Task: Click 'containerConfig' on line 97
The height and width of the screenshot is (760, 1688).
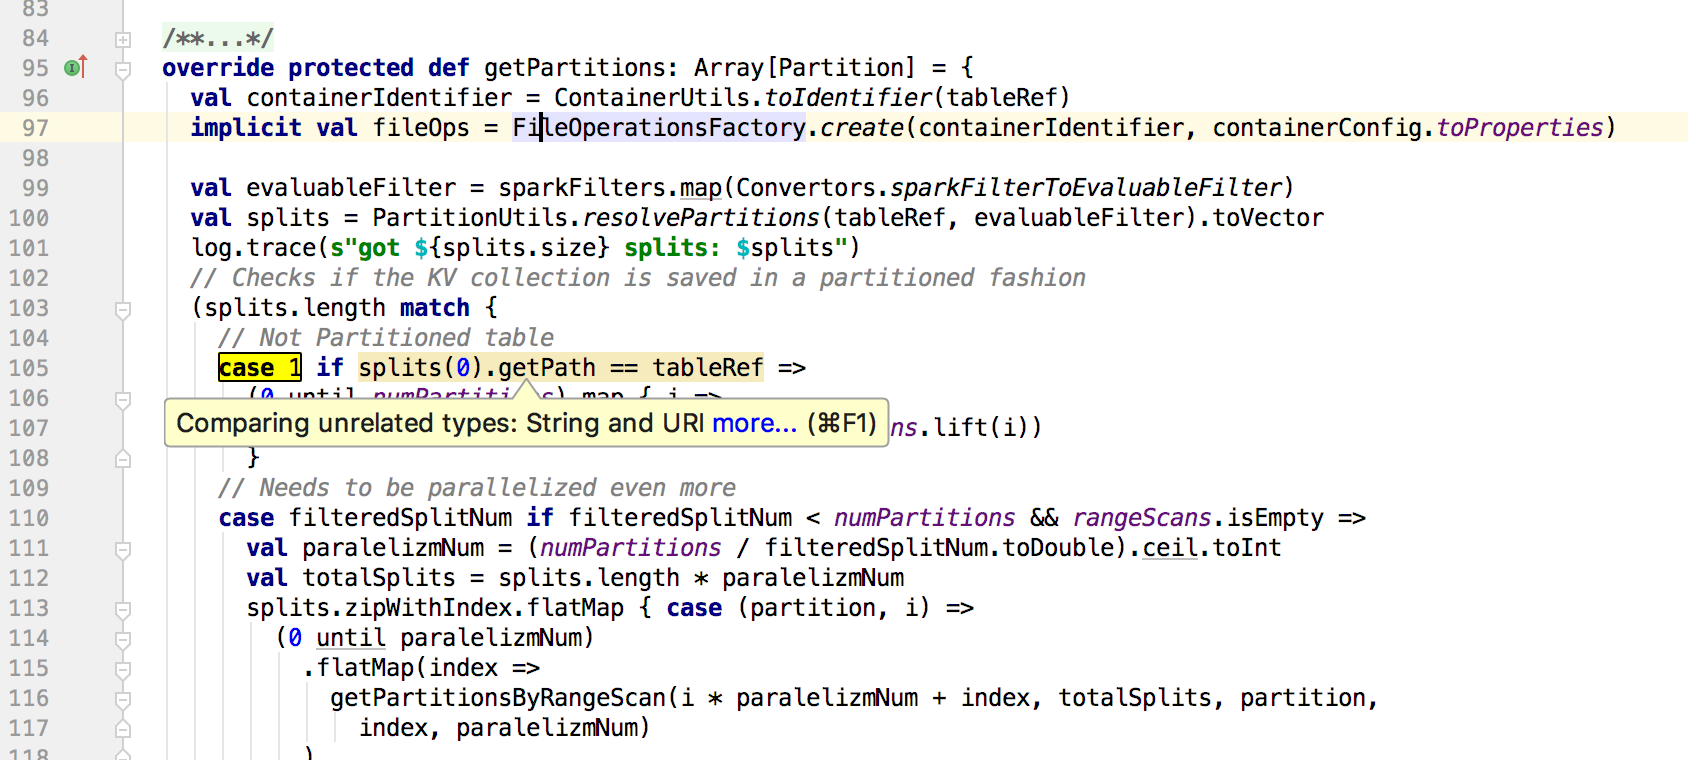Action: pos(1317,128)
